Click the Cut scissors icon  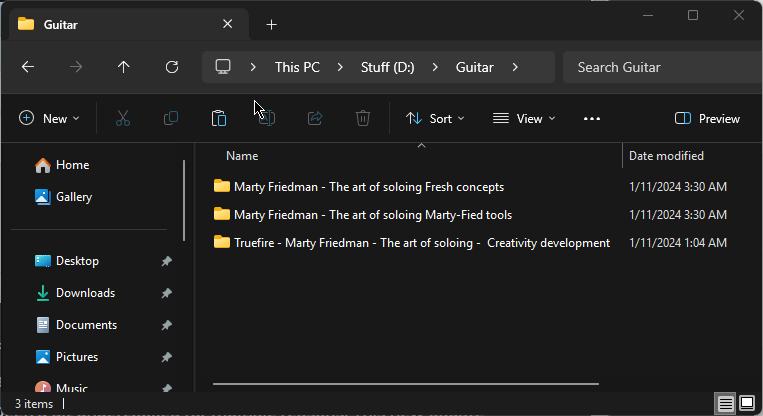point(123,118)
